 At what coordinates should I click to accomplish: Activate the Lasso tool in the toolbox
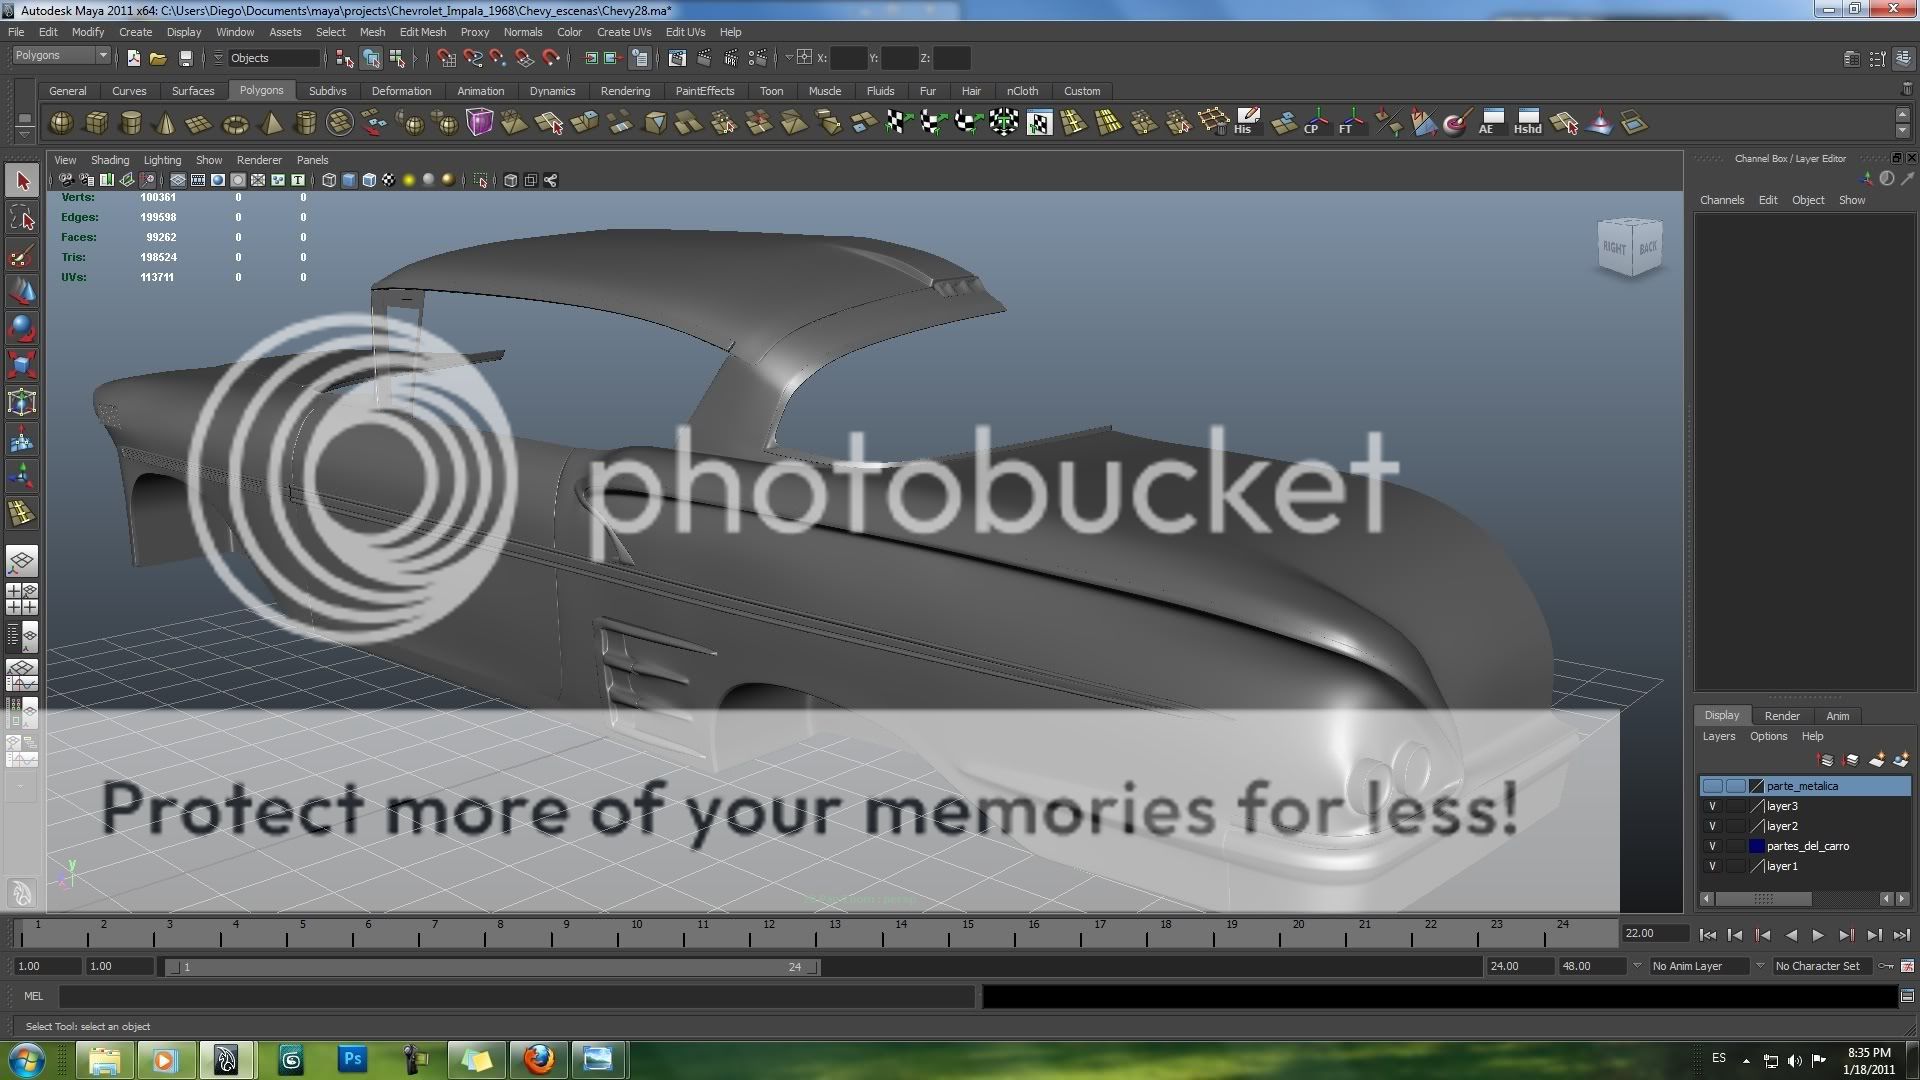(x=22, y=218)
